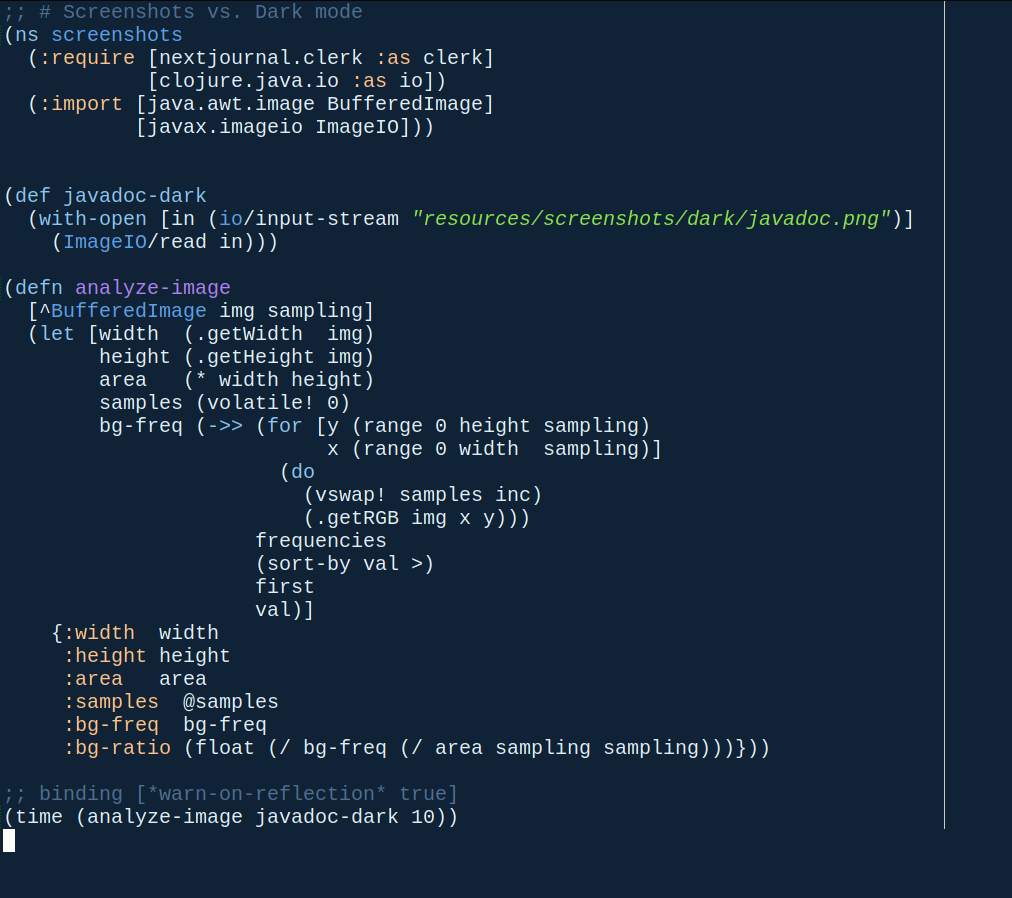Image resolution: width=1012 pixels, height=898 pixels.
Task: Click the sort-by val expression
Action: pos(345,564)
